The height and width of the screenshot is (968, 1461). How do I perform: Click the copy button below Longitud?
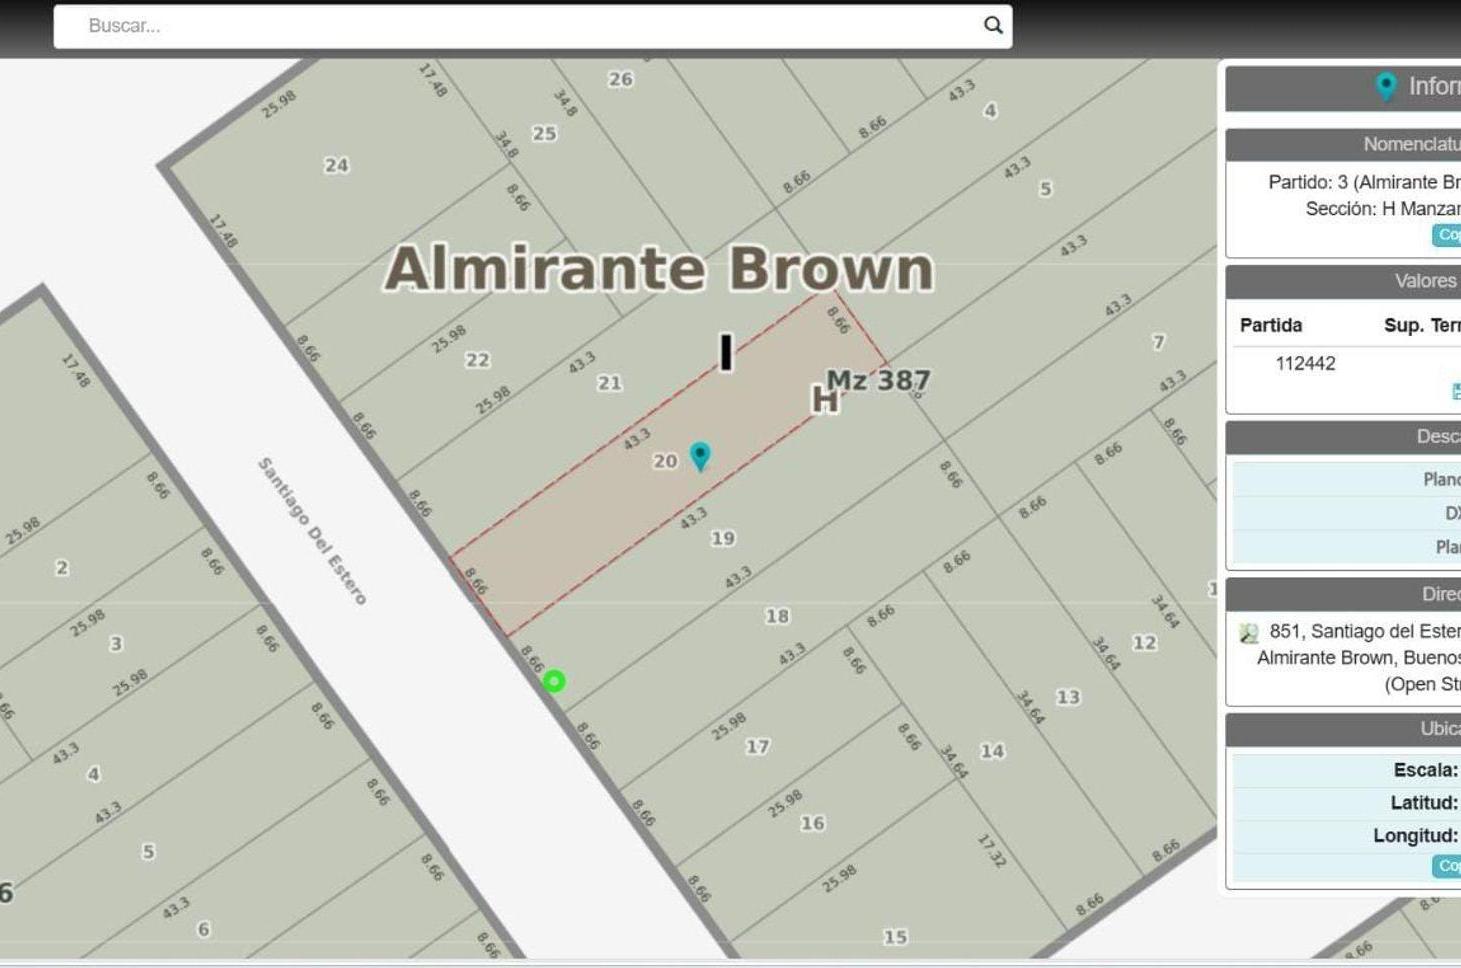(1447, 866)
